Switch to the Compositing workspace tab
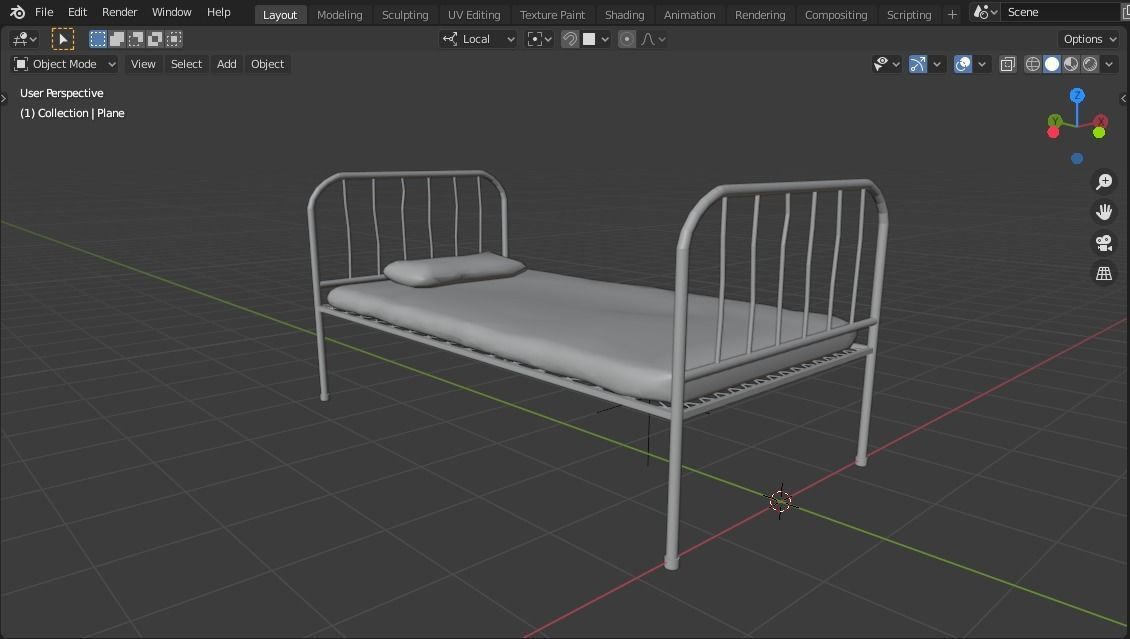Viewport: 1130px width, 639px height. [836, 14]
